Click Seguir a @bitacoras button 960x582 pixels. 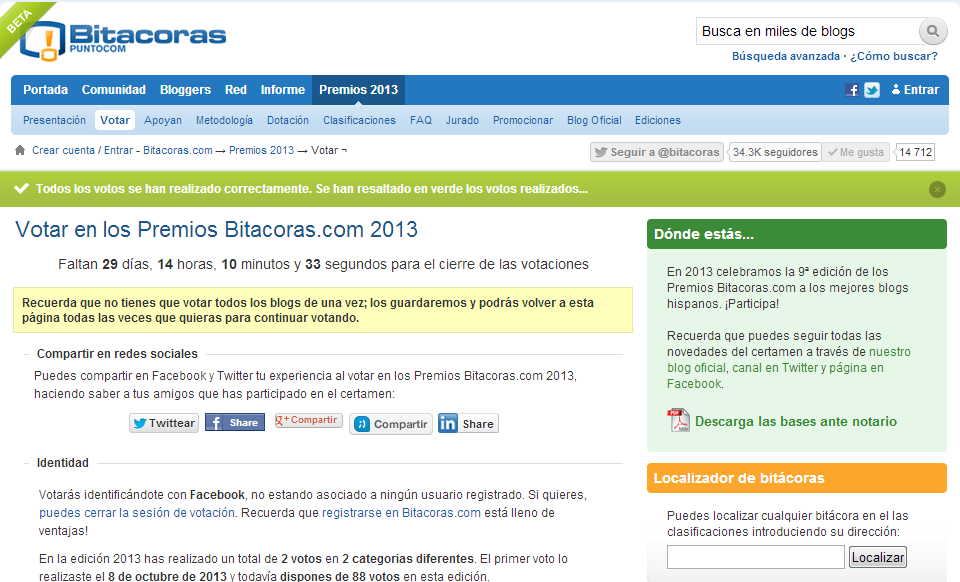click(657, 152)
